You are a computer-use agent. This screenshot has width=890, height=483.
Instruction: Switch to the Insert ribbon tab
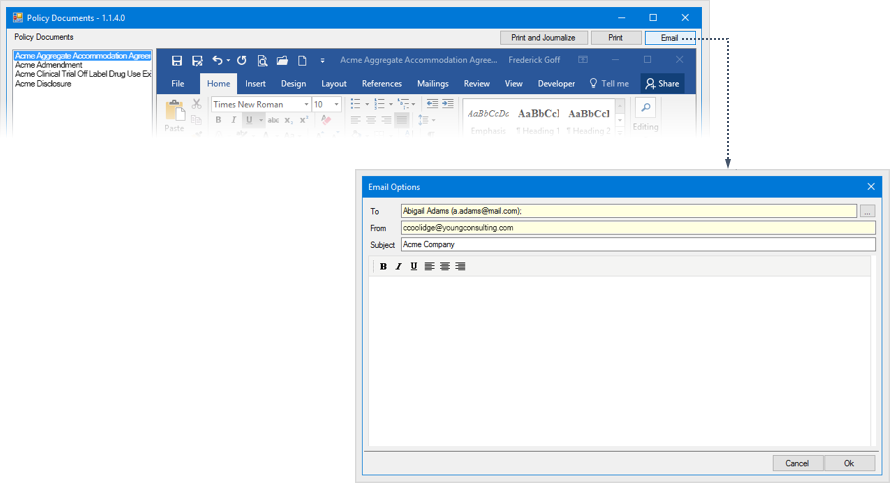[255, 84]
